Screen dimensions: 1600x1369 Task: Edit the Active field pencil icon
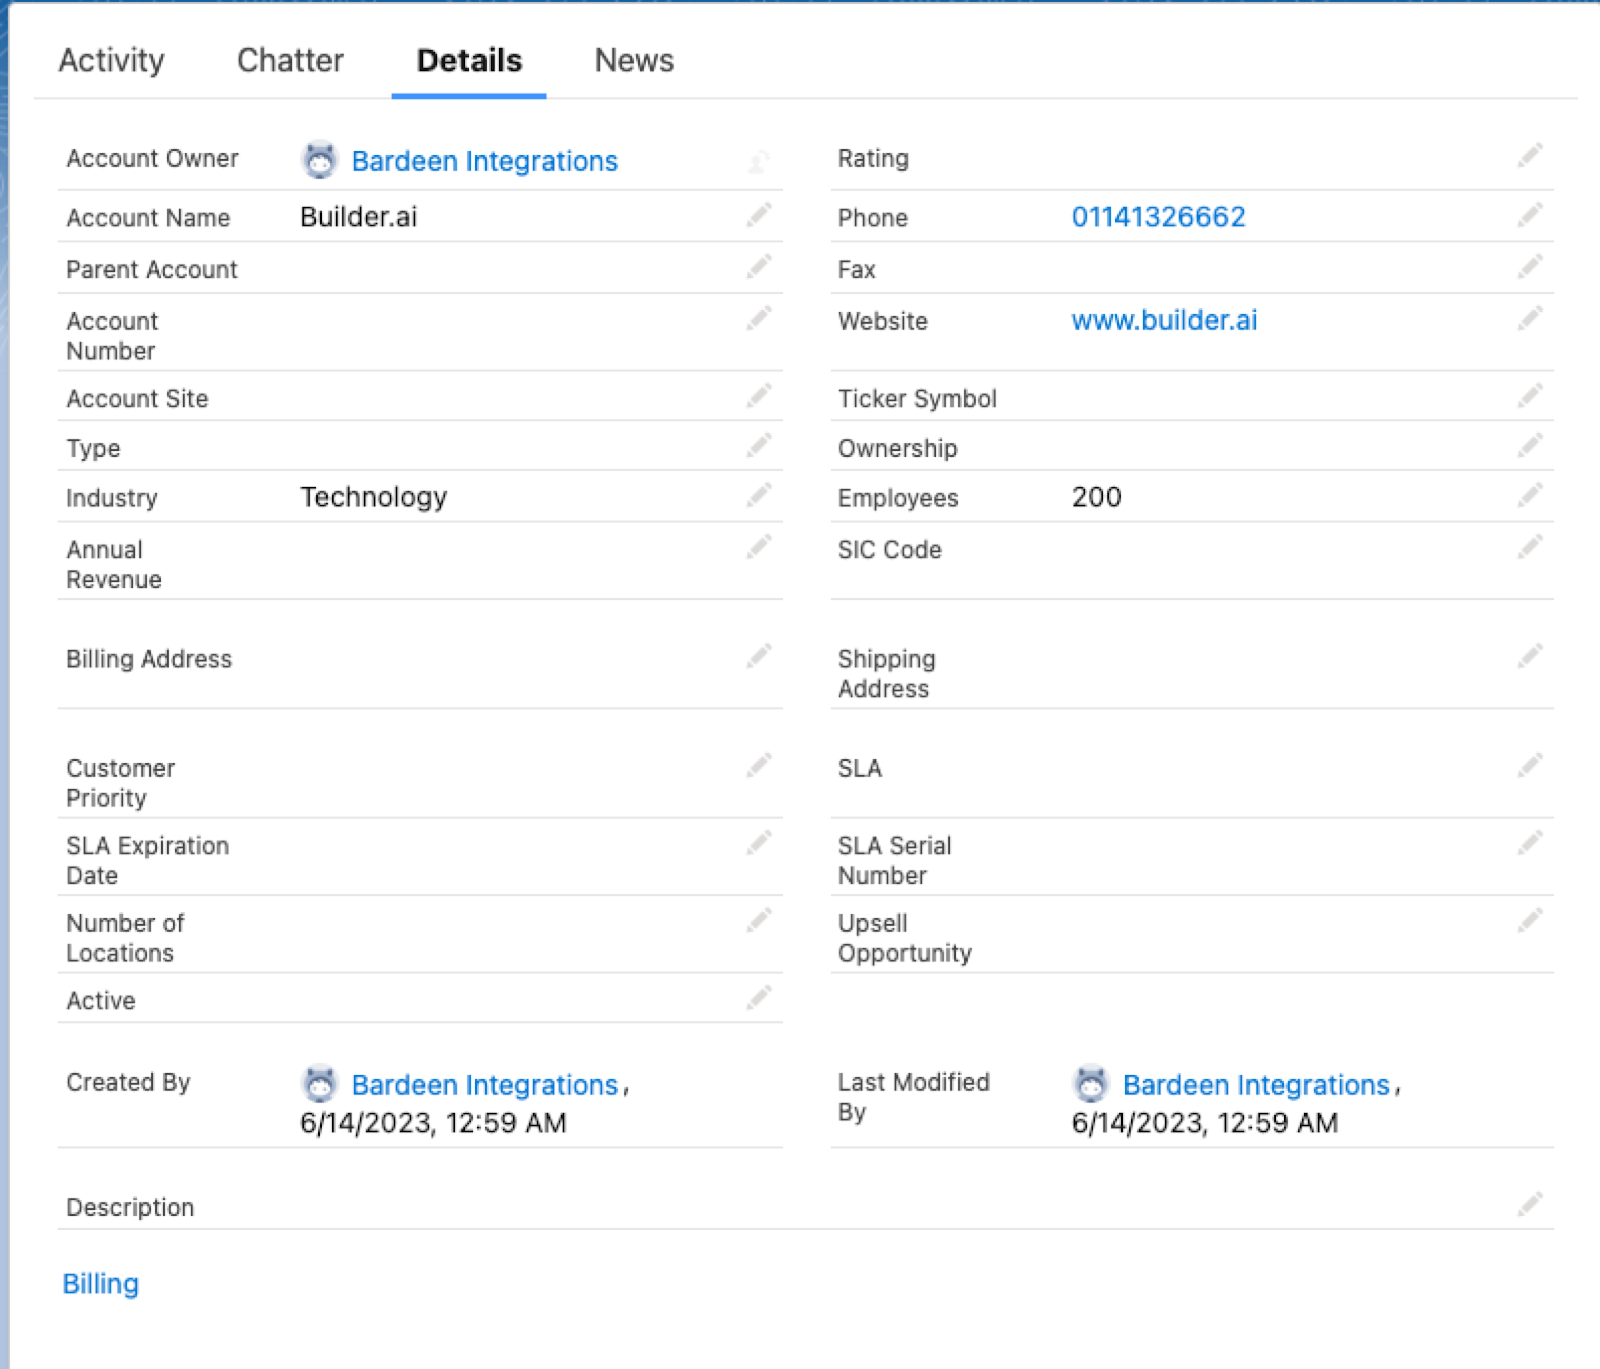(759, 997)
